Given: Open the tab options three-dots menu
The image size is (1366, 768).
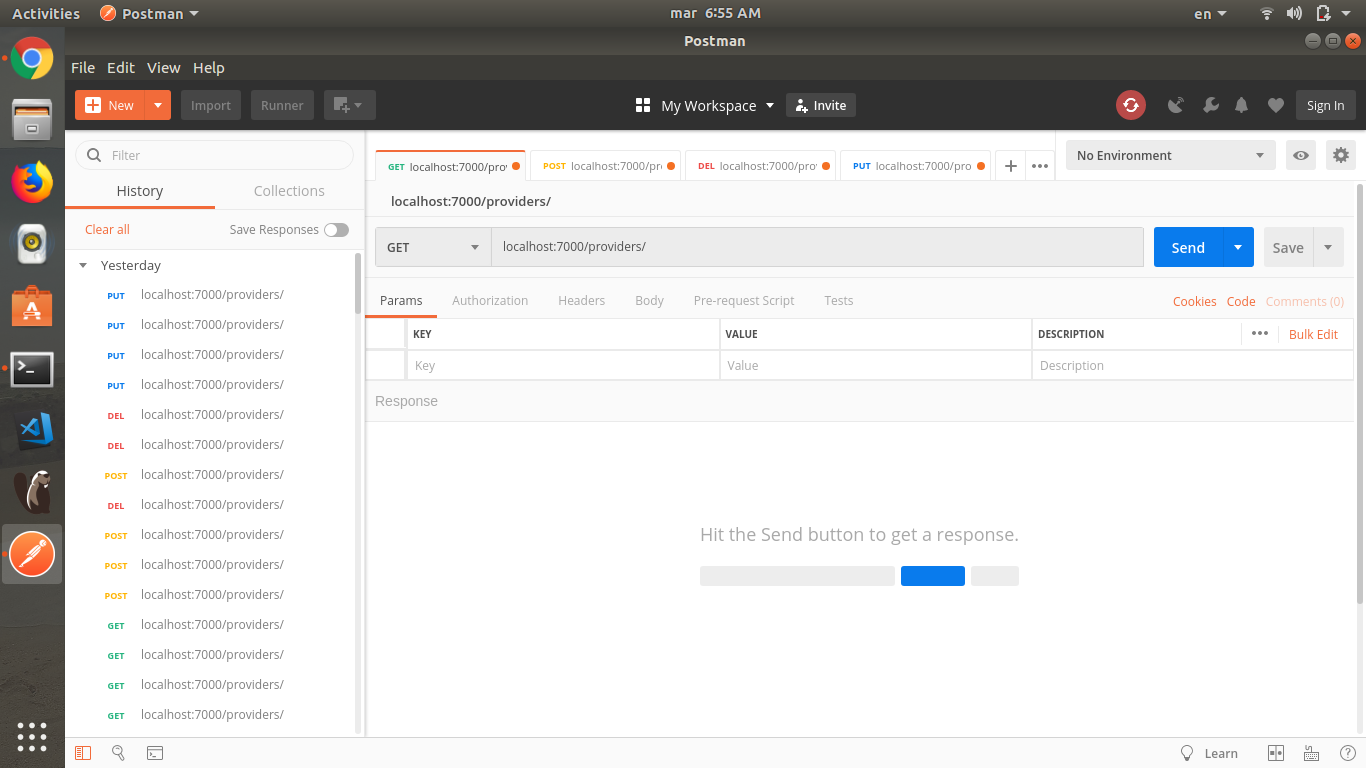Looking at the screenshot, I should [1040, 166].
